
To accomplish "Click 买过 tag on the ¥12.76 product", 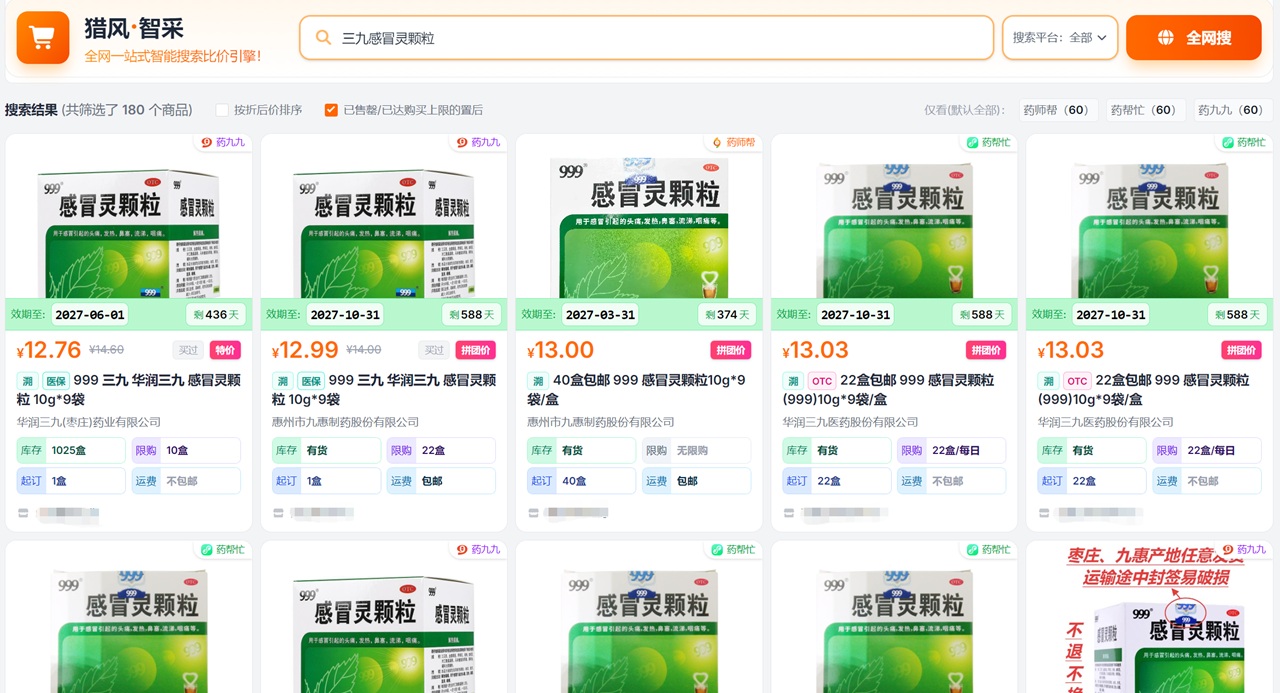I will pyautogui.click(x=188, y=350).
